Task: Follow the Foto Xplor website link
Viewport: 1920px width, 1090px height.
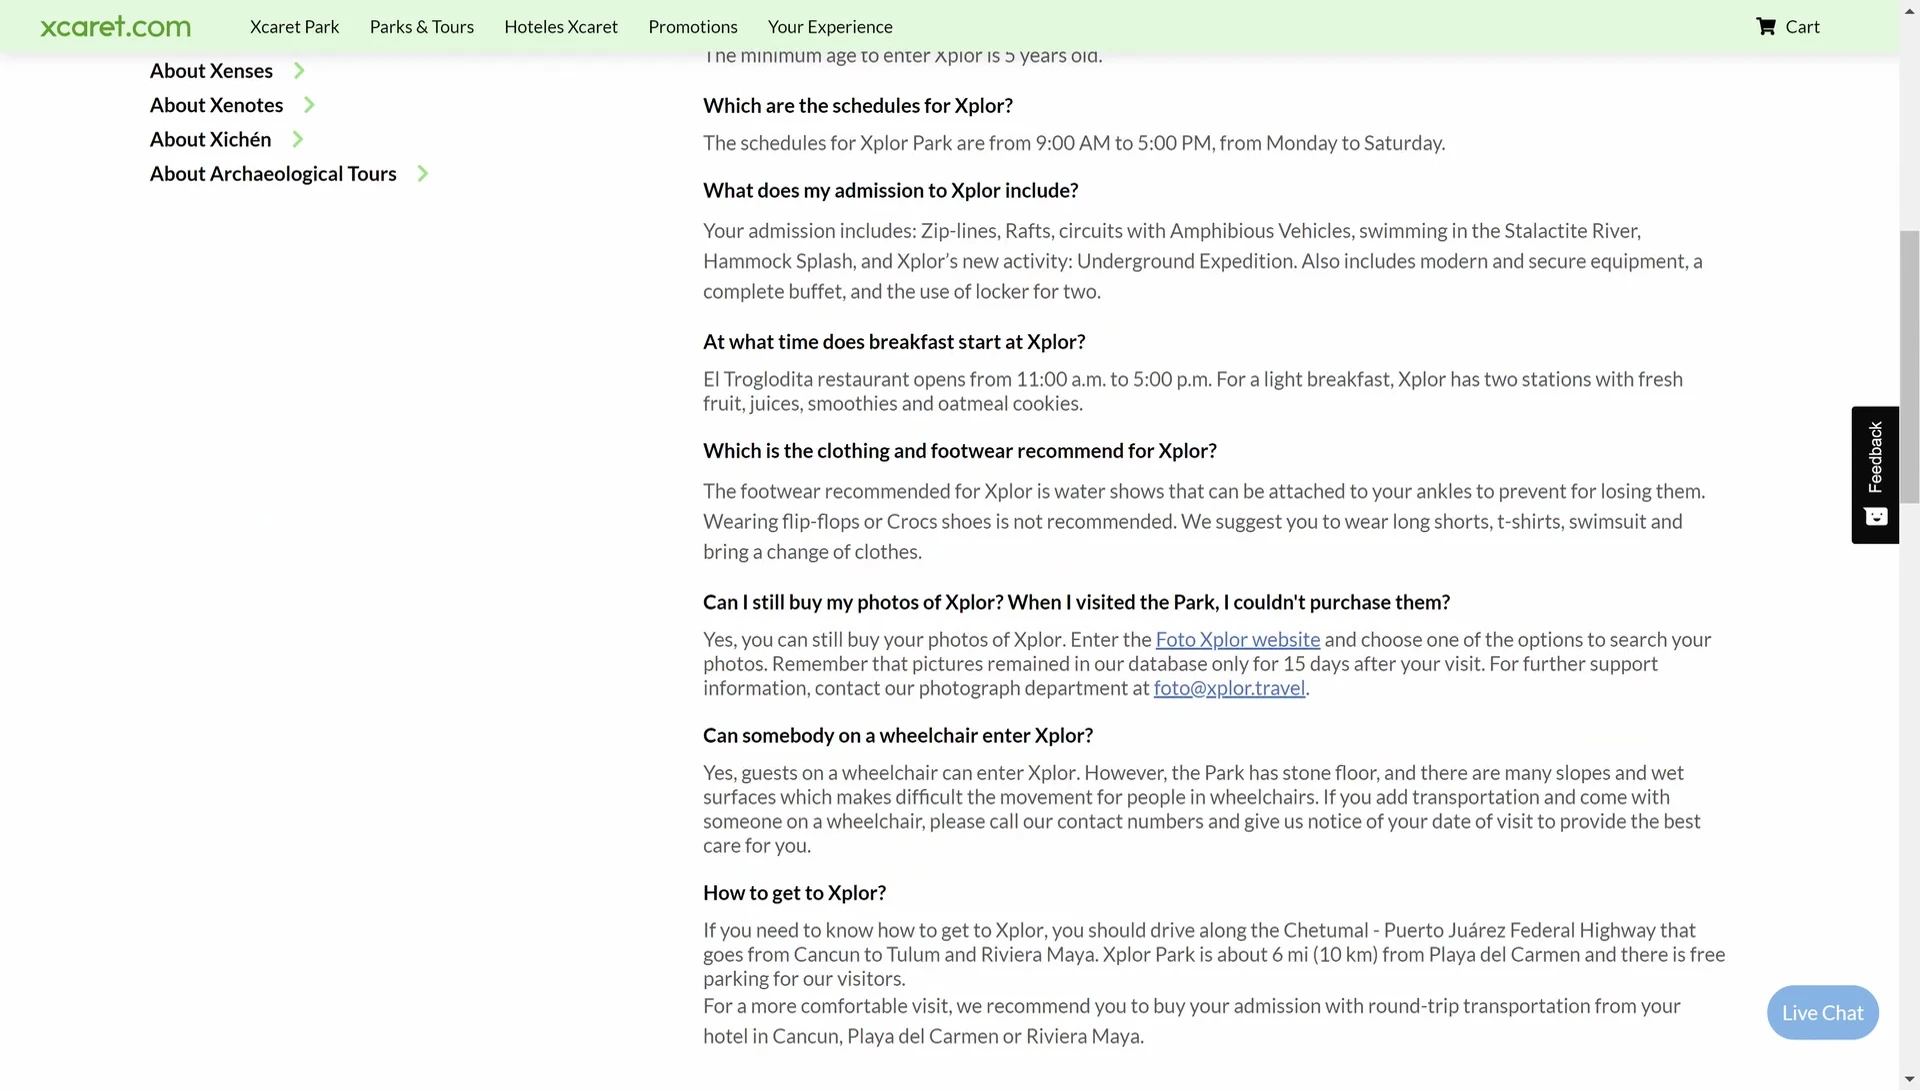Action: tap(1238, 640)
